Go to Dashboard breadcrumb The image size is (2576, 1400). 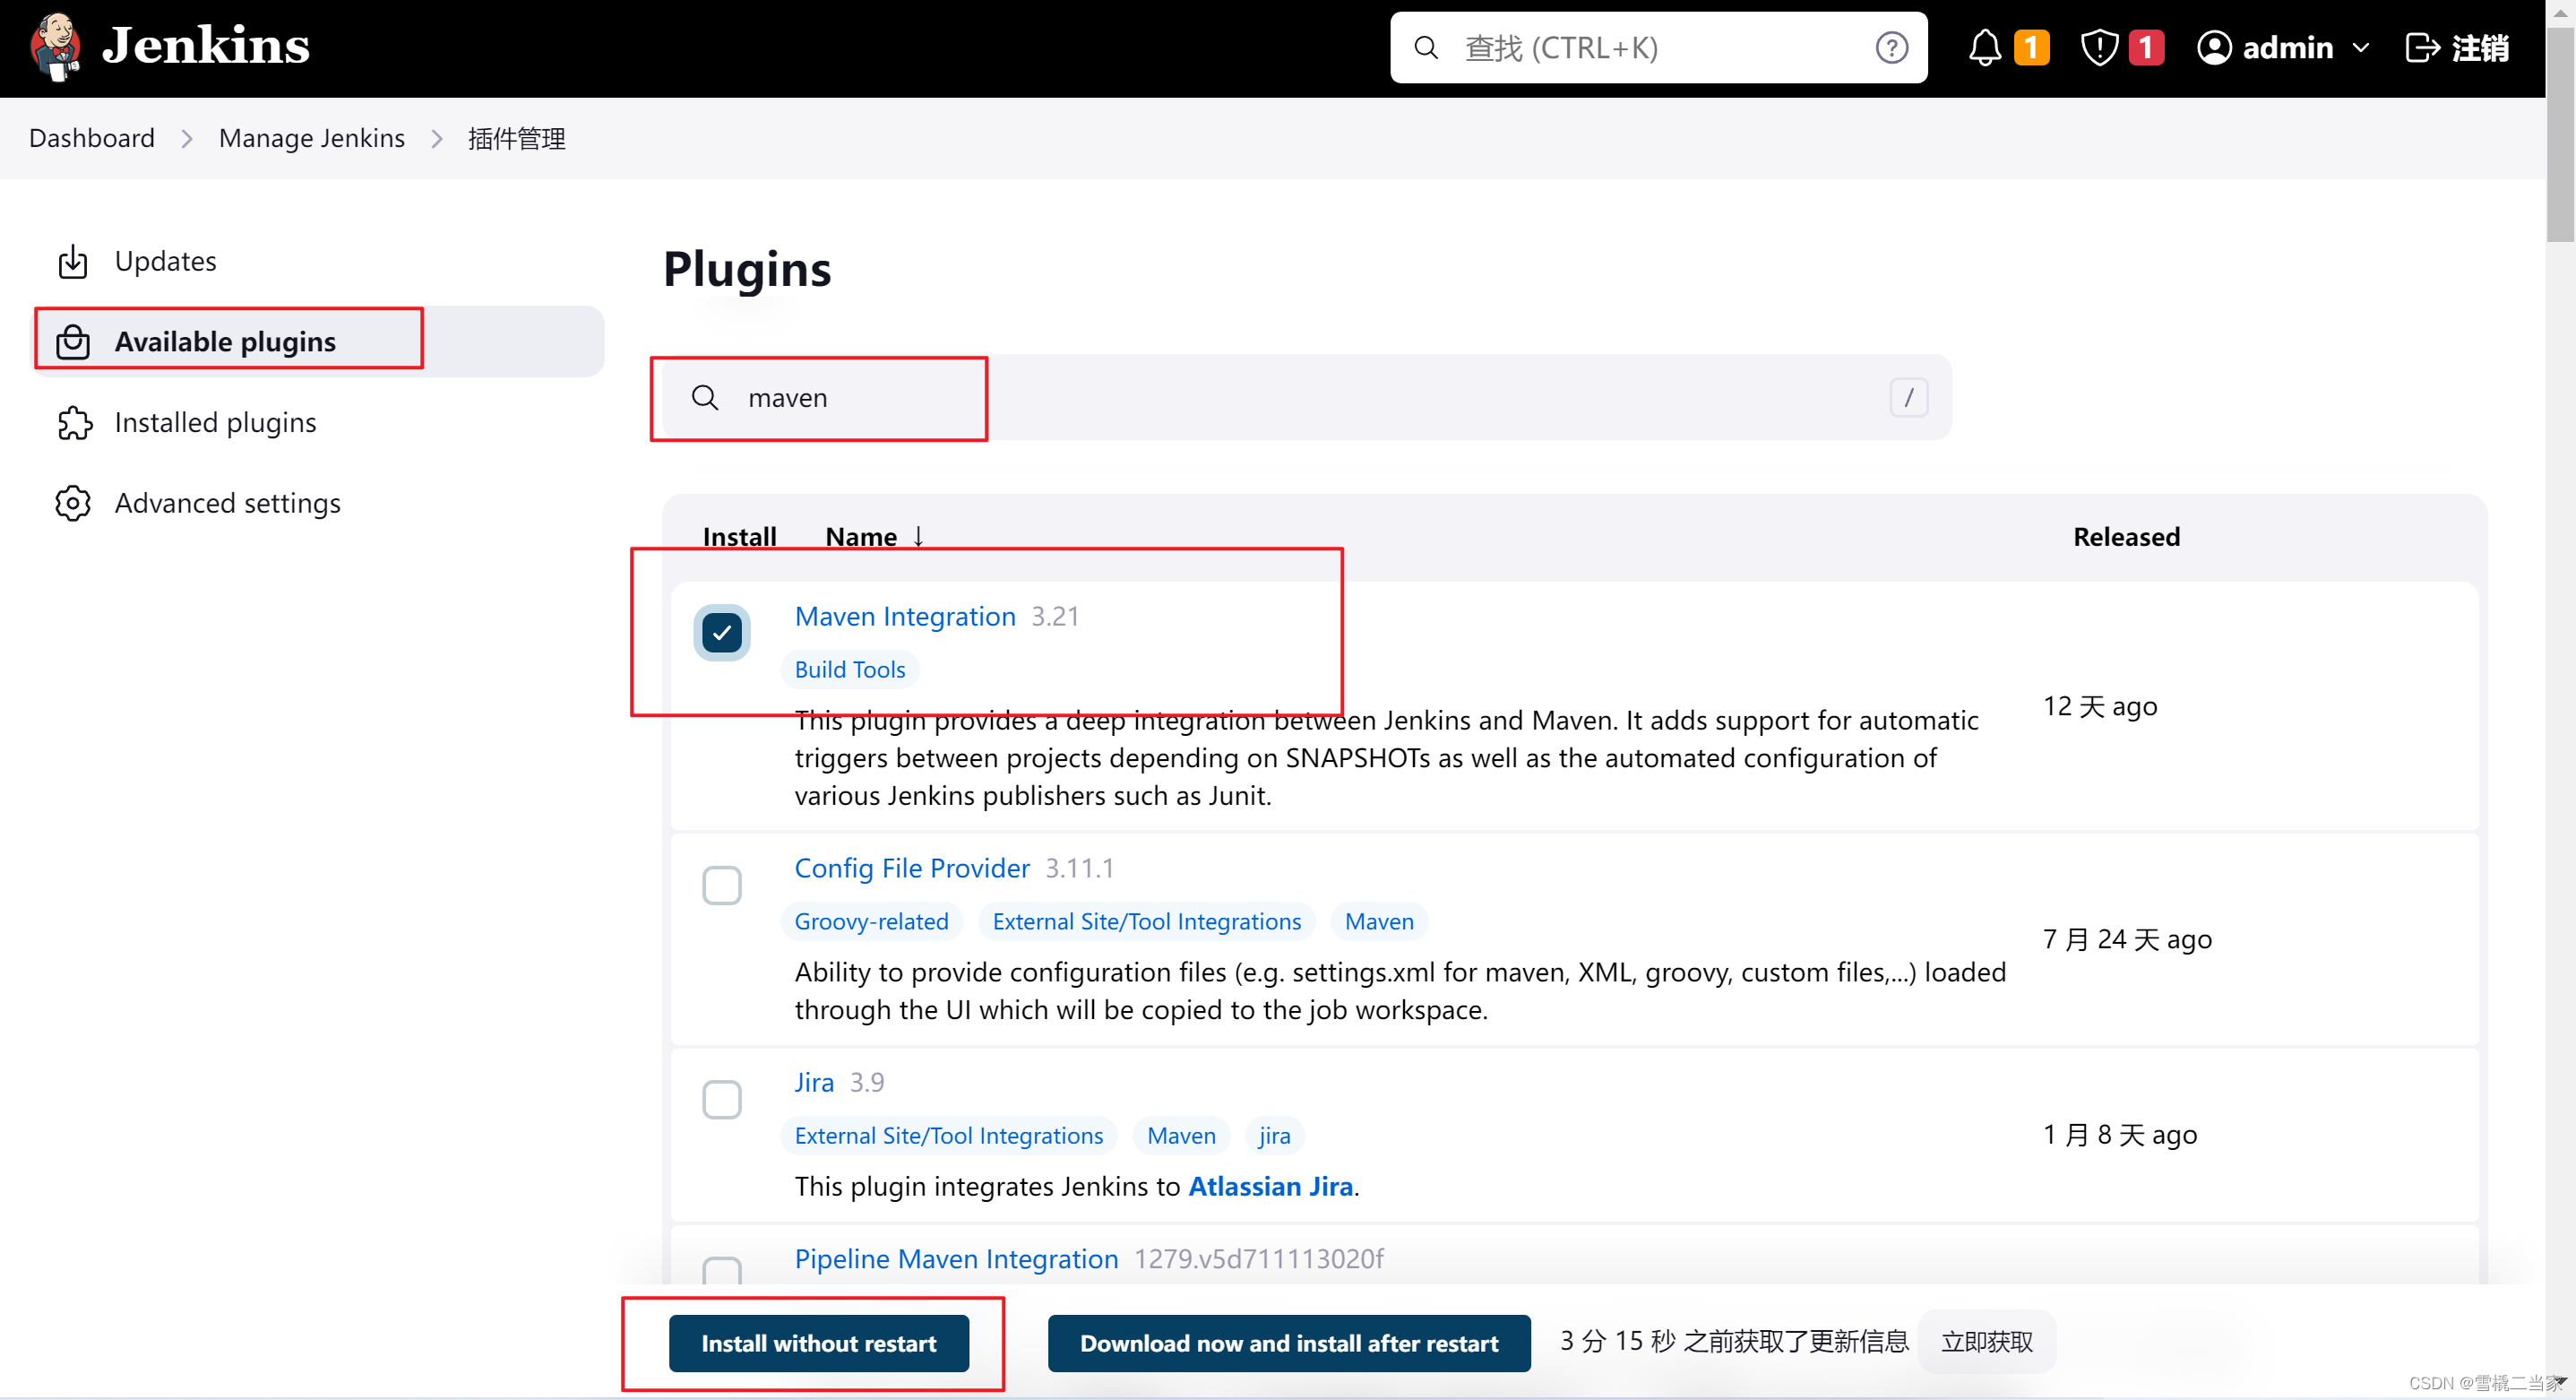coord(92,138)
